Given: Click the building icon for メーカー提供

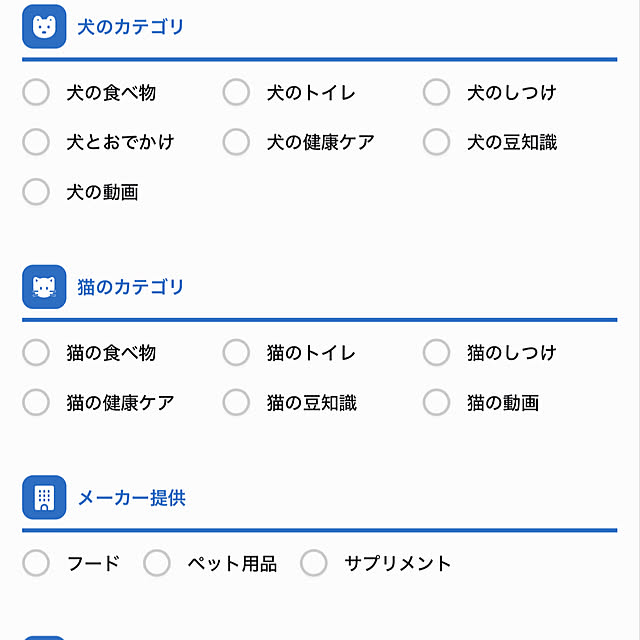Looking at the screenshot, I should click(x=44, y=497).
